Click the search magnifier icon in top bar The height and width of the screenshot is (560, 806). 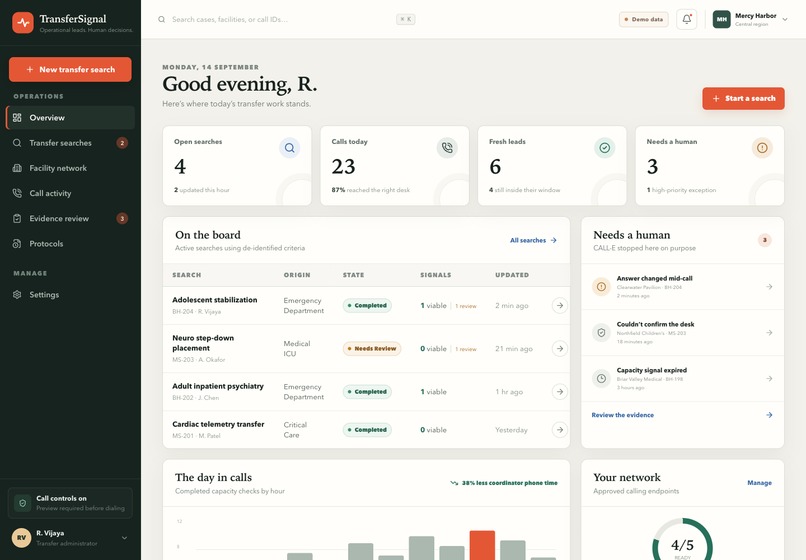click(161, 20)
